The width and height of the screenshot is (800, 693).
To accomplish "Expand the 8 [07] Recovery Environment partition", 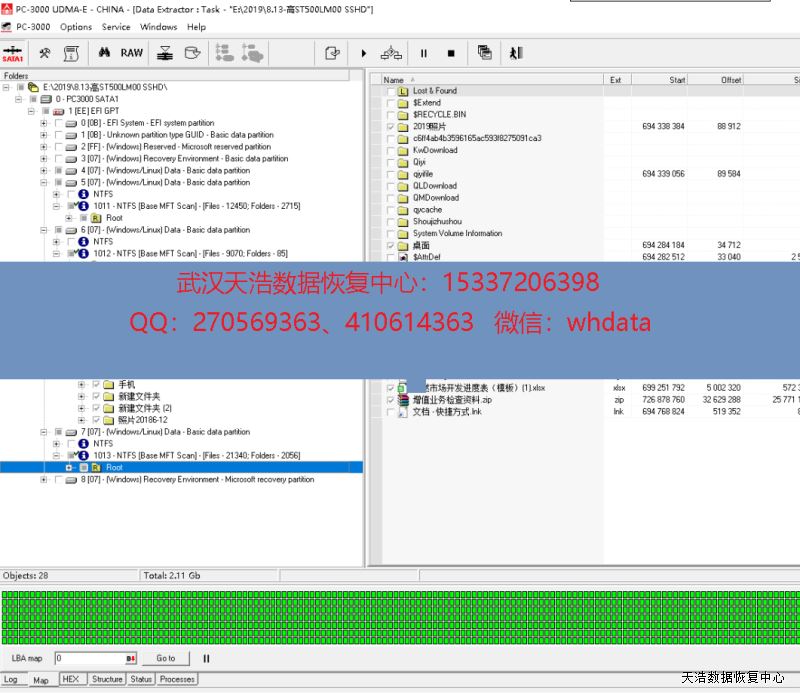I will (44, 480).
